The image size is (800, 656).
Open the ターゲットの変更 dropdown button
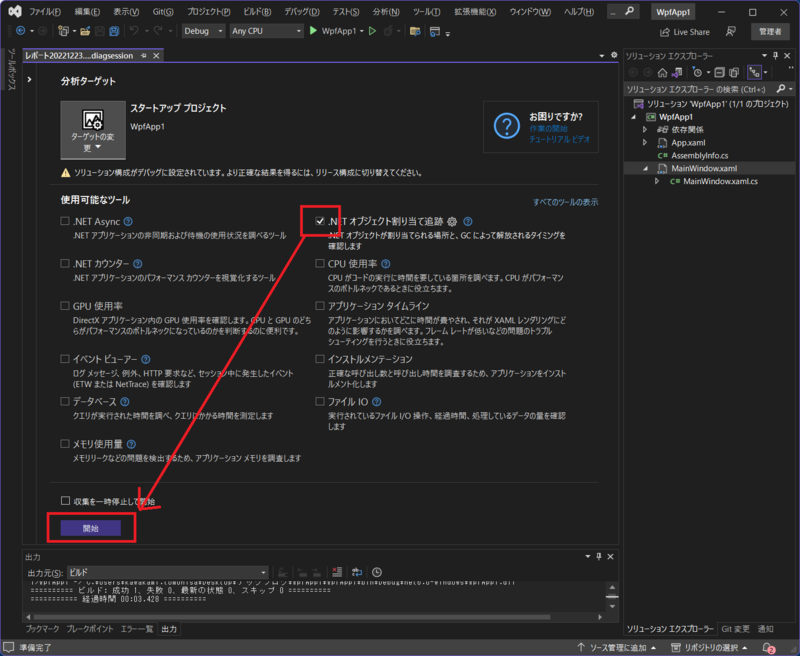point(93,130)
